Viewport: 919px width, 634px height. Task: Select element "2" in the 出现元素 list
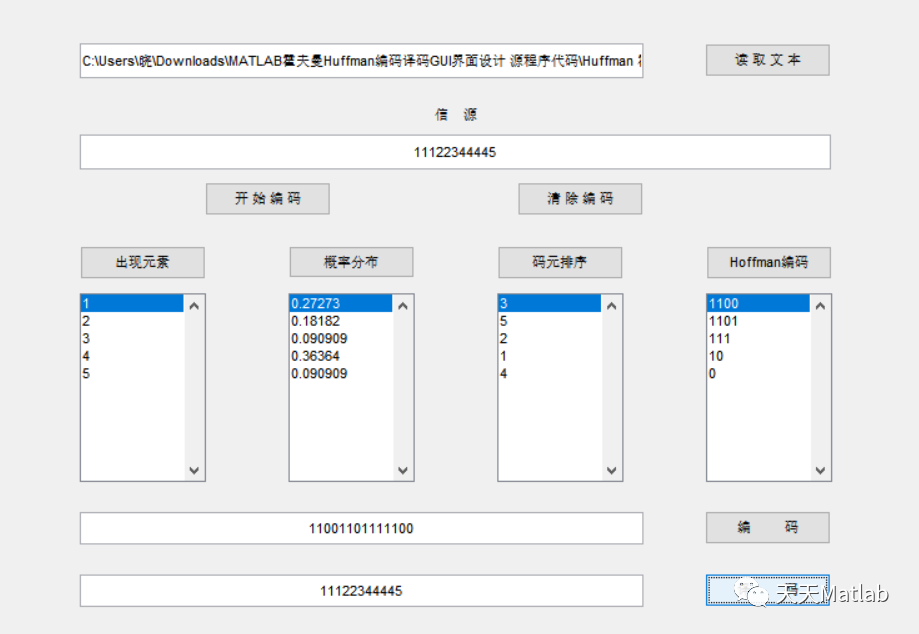[130, 320]
